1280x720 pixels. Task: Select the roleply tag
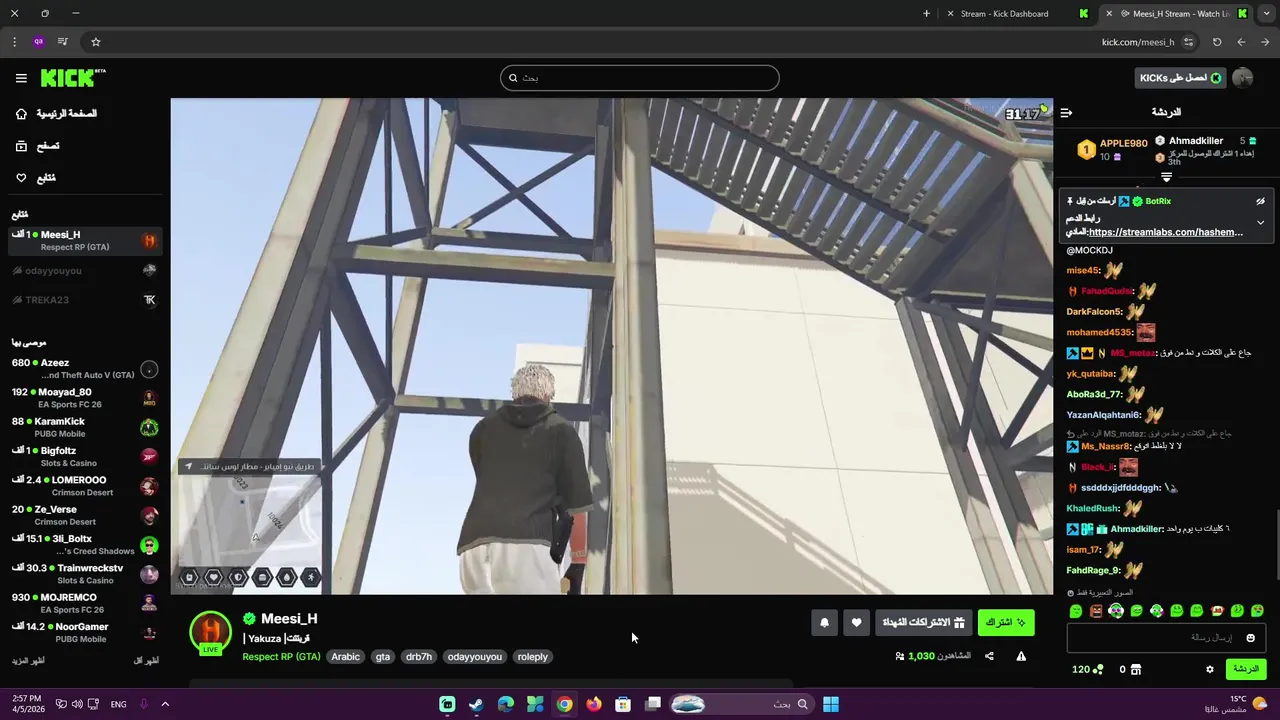click(x=533, y=657)
